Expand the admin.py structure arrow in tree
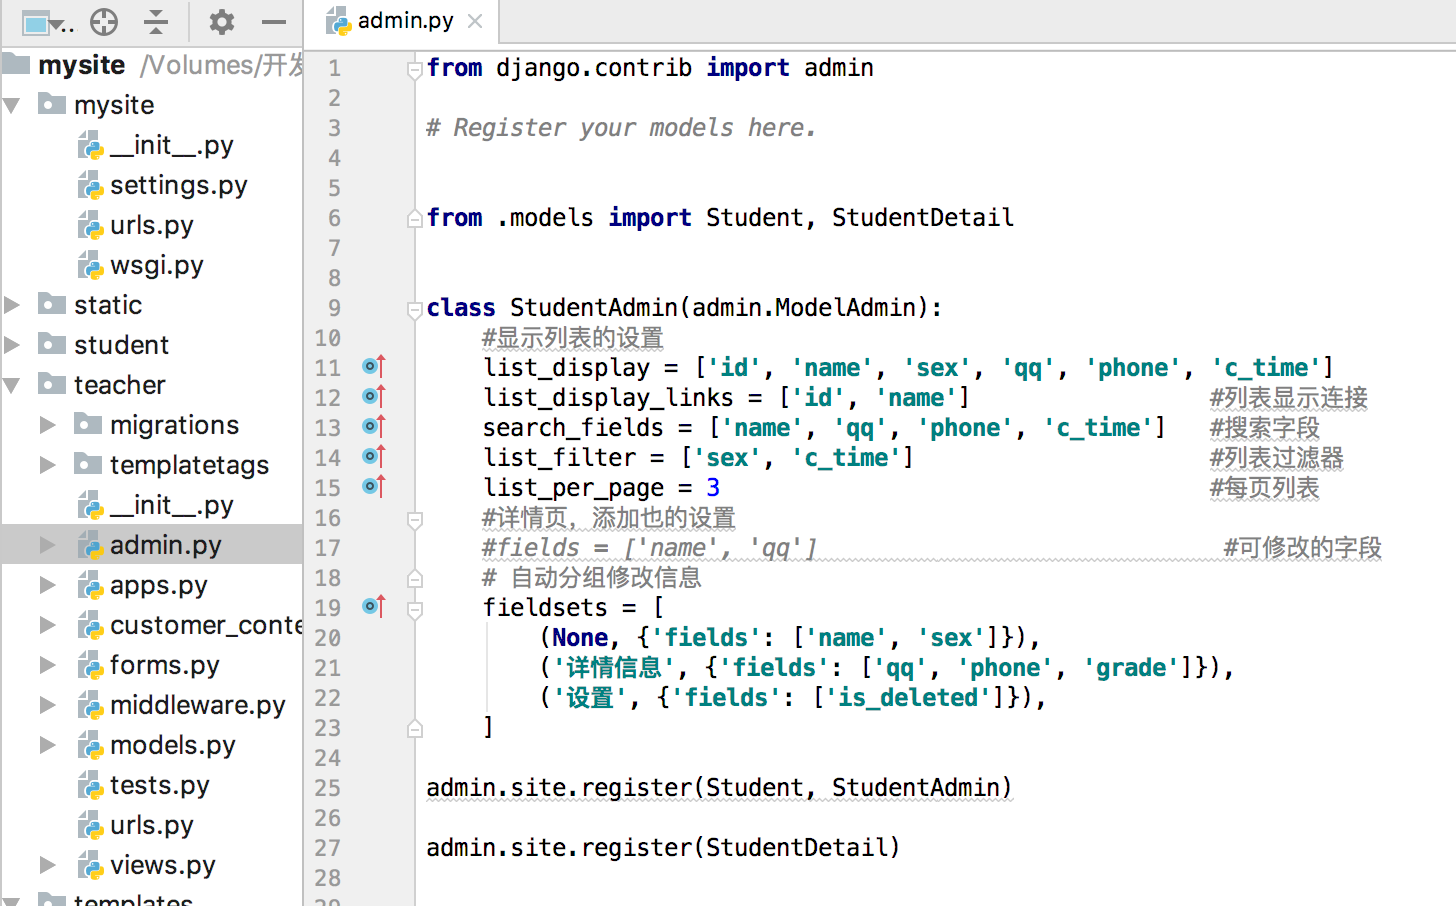The width and height of the screenshot is (1456, 906). 47,544
